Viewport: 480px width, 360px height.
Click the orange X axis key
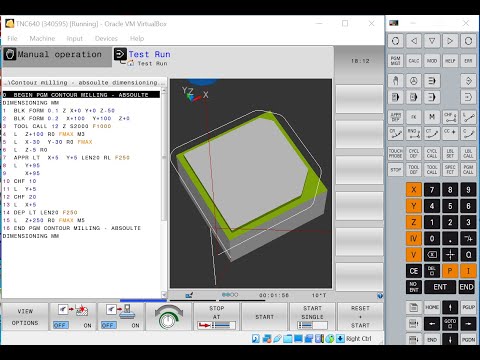[x=414, y=190]
